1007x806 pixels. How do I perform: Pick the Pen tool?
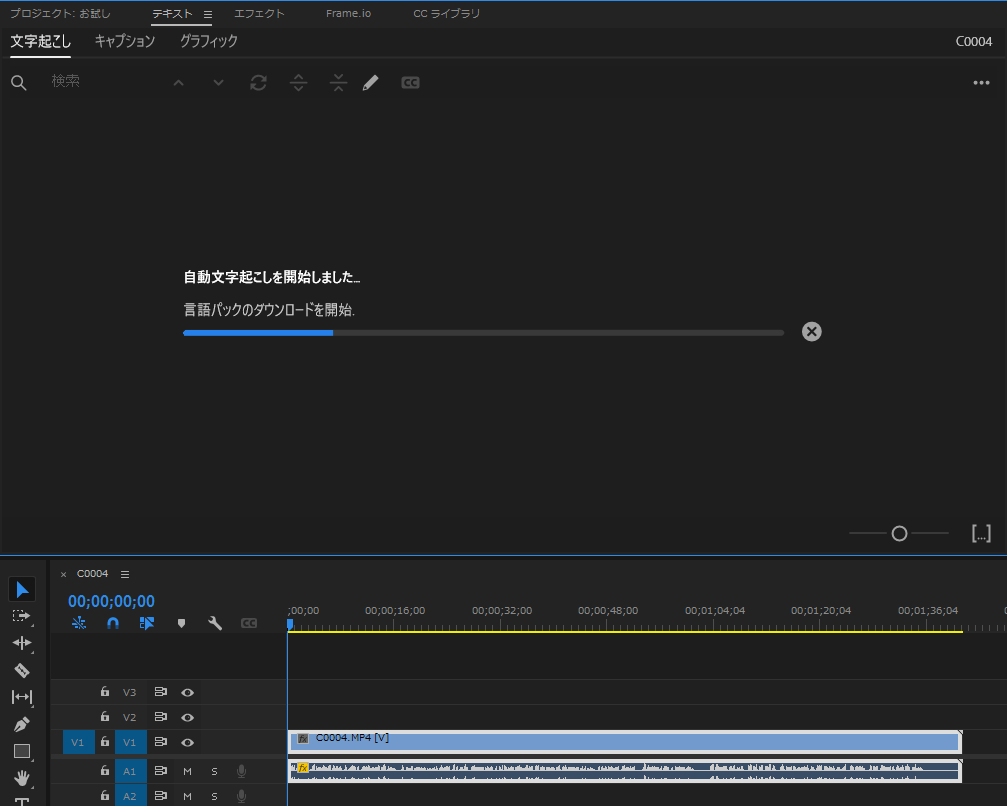coord(21,725)
